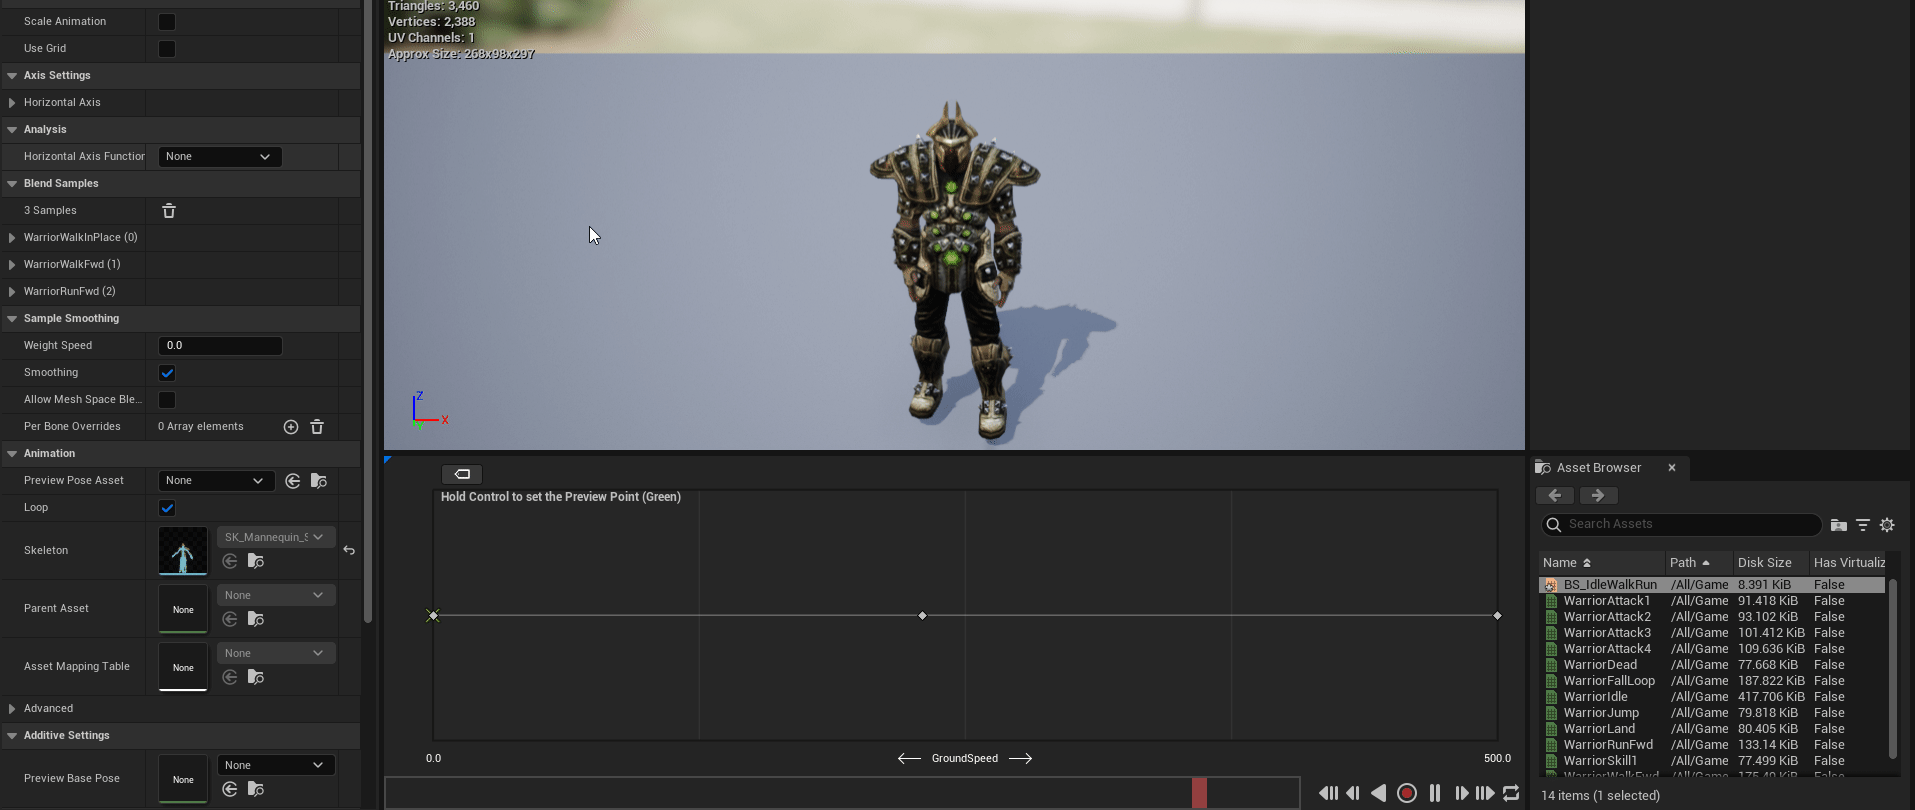This screenshot has width=1915, height=810.
Task: Go forward in Asset Browser history
Action: coord(1598,496)
